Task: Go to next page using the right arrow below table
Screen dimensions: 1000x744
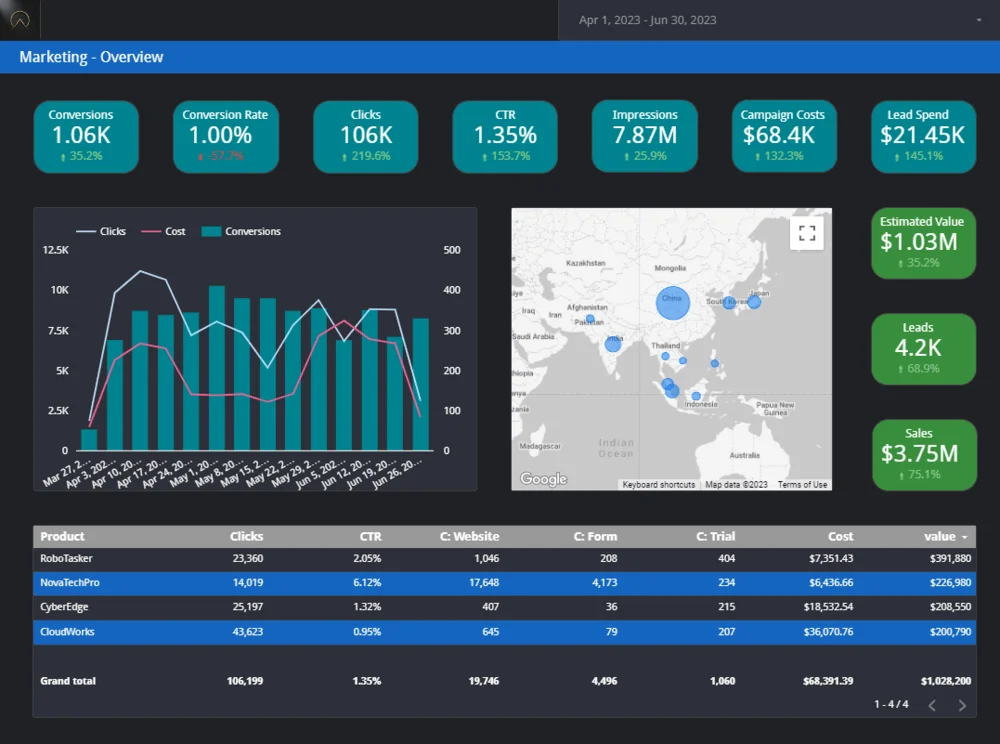Action: point(962,705)
